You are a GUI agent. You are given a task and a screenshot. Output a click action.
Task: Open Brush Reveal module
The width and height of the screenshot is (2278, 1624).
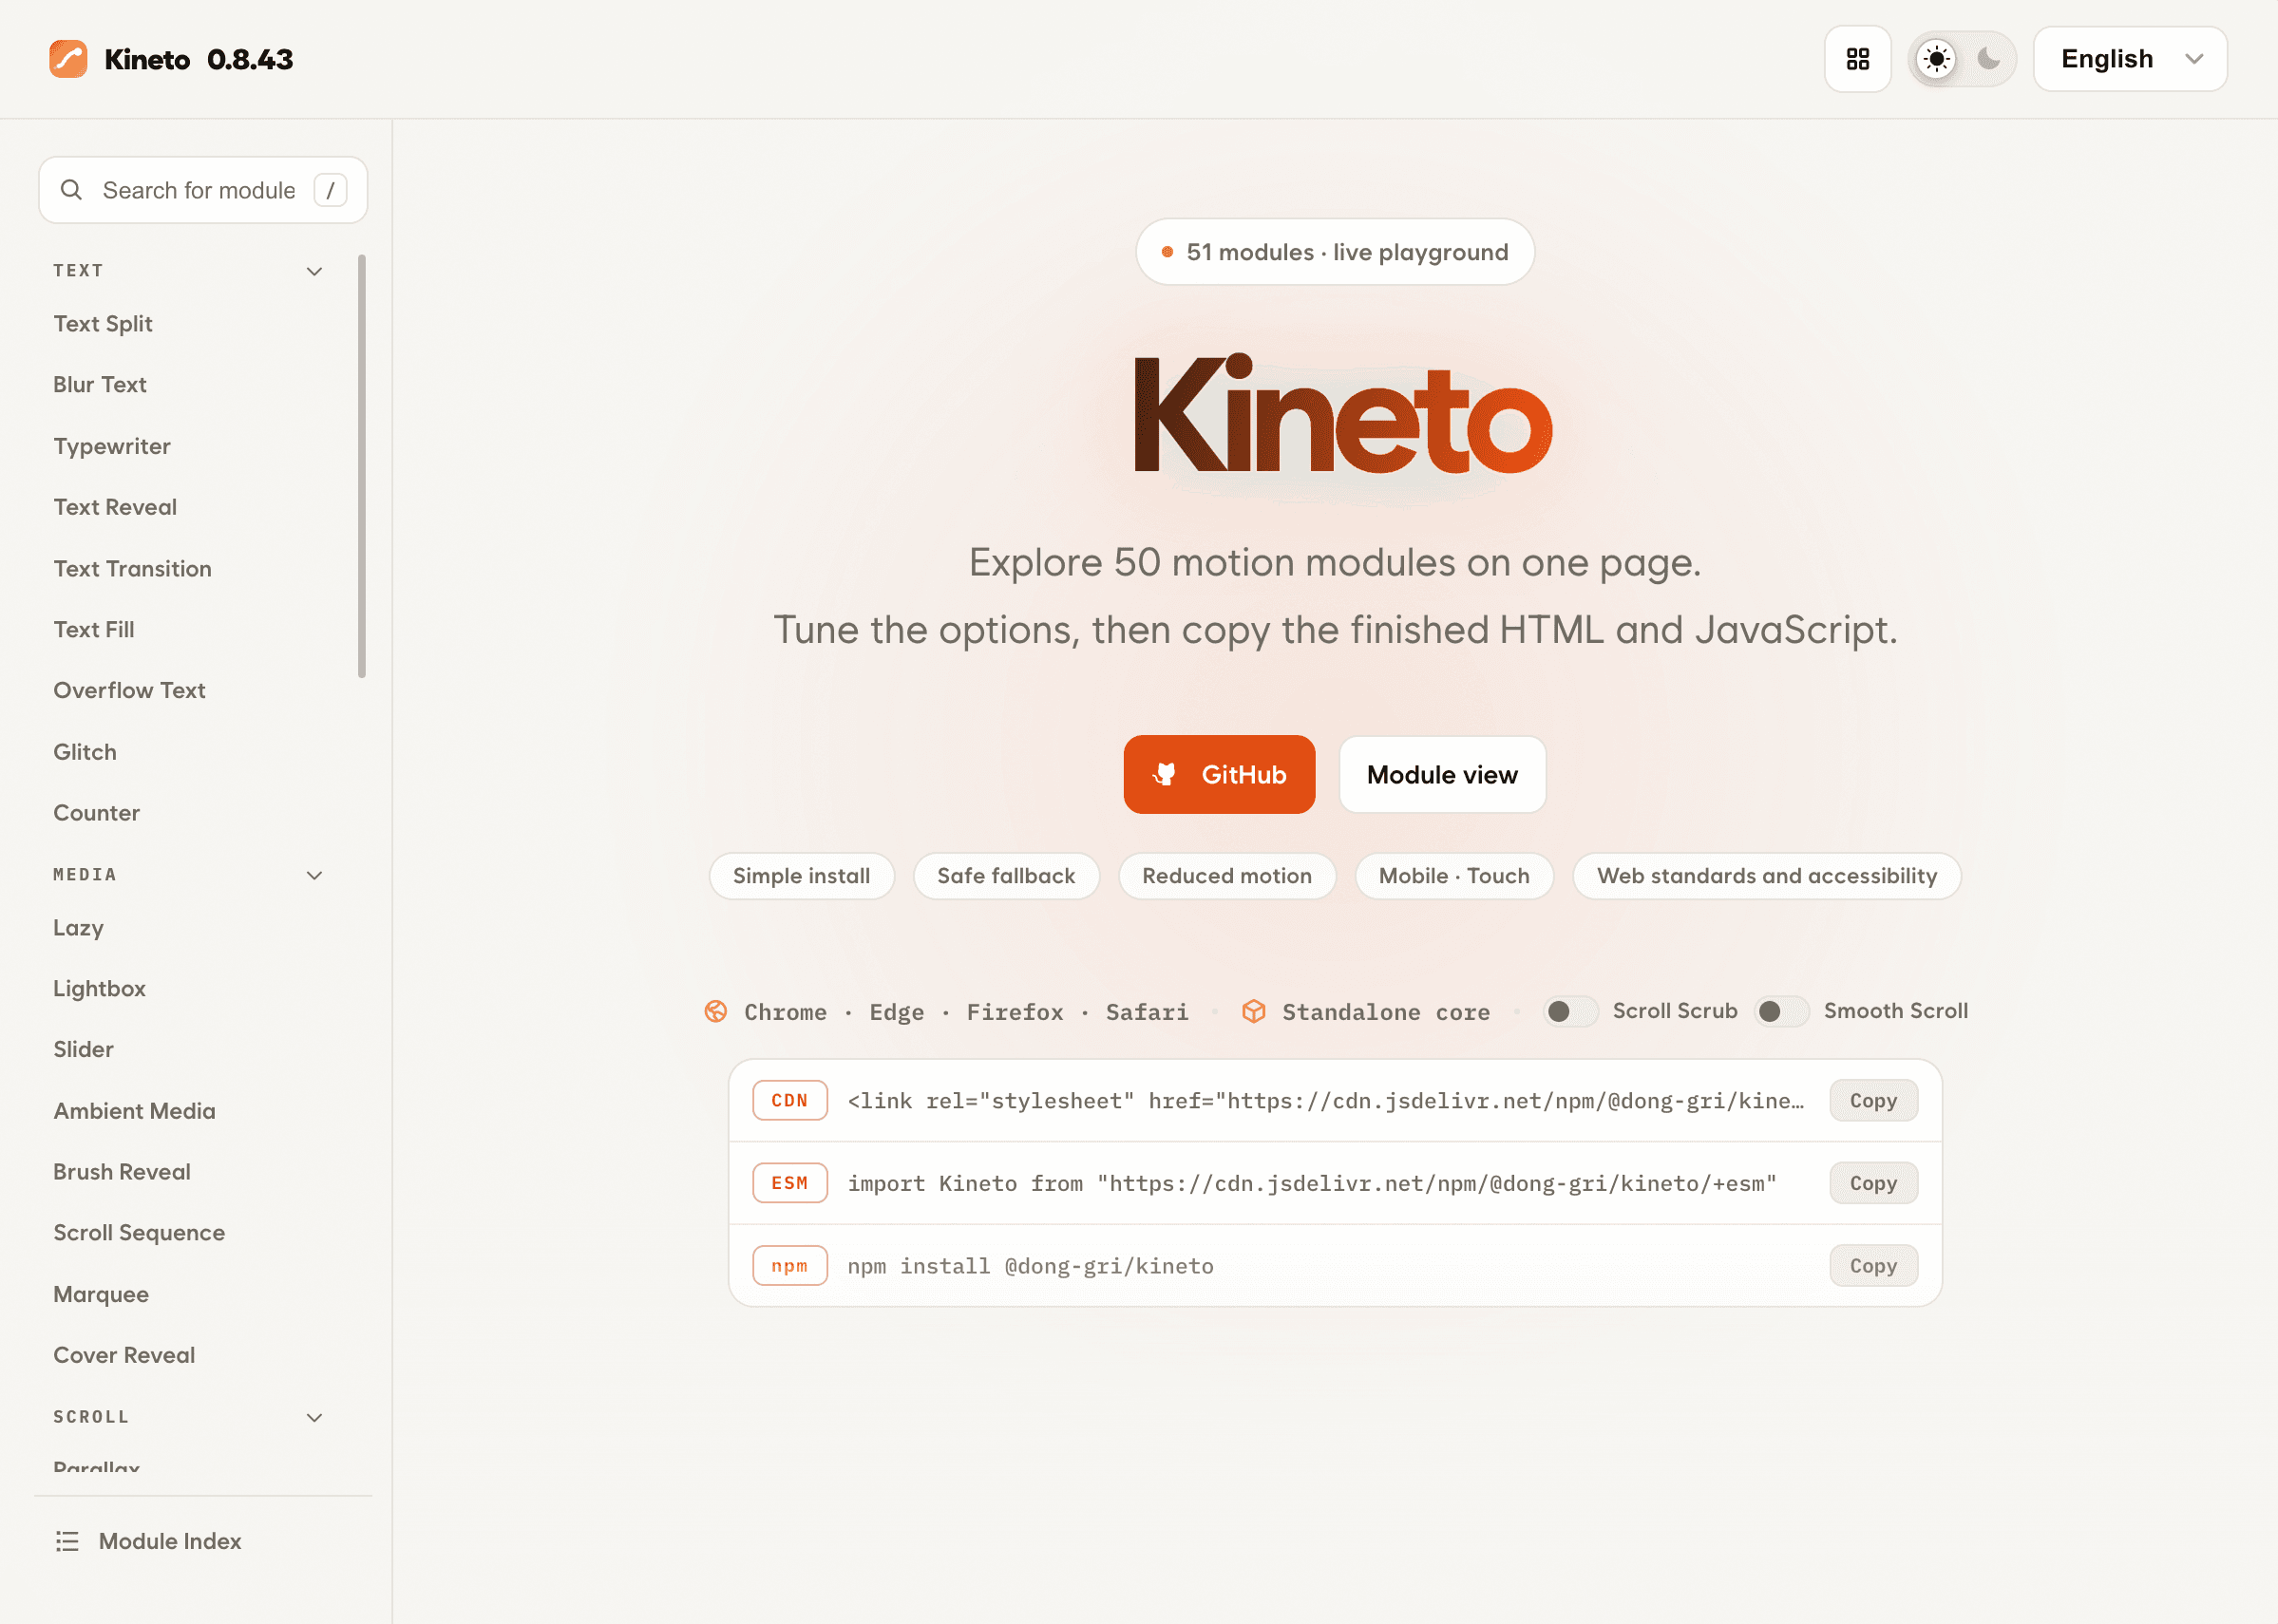[122, 1172]
